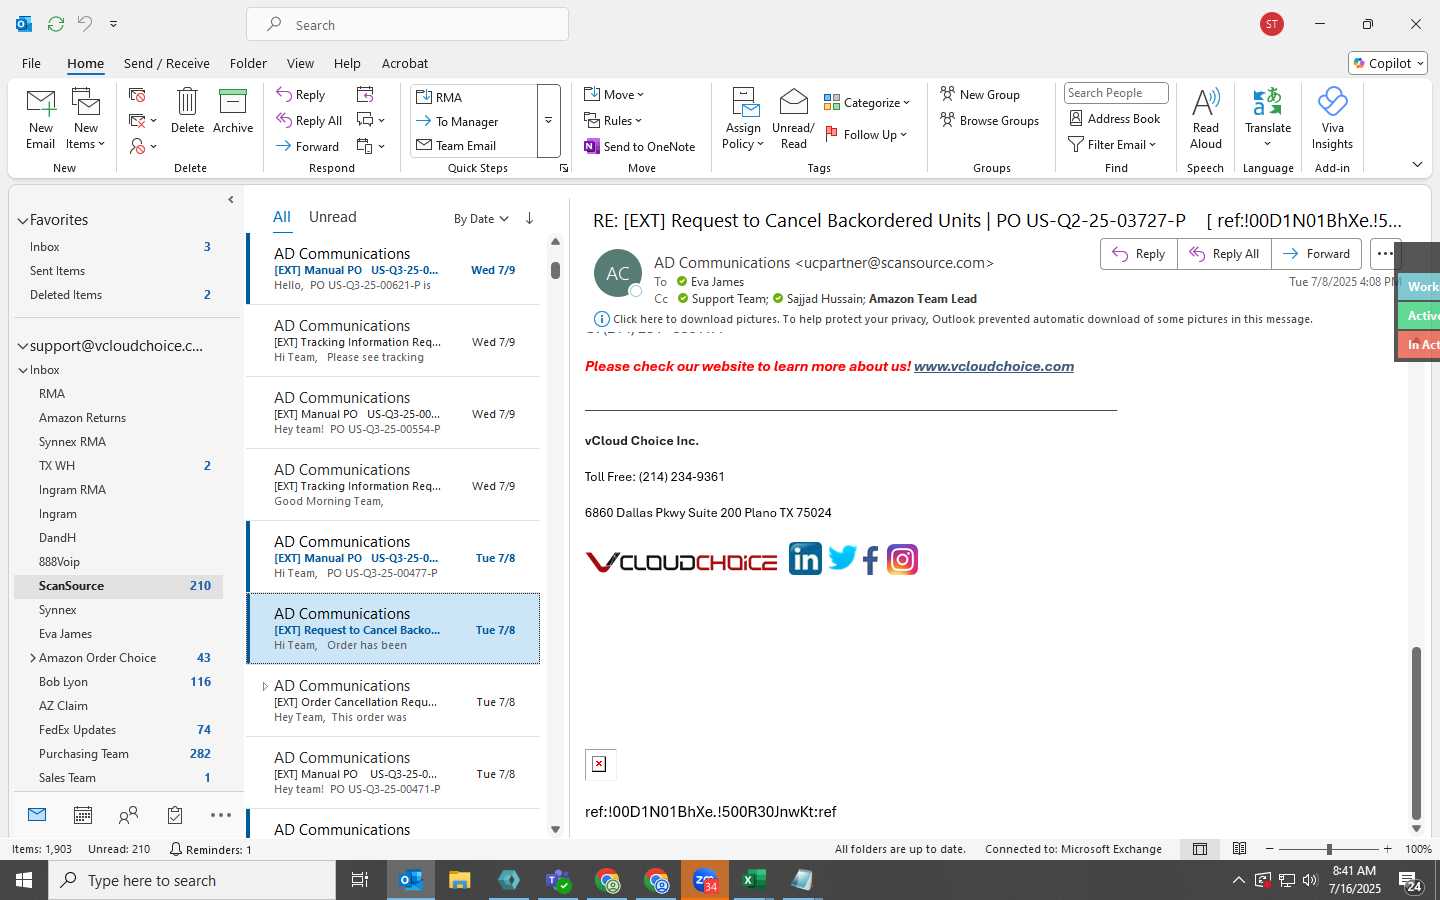
Task: Collapse the ribbon with the chevron
Action: (x=1417, y=164)
